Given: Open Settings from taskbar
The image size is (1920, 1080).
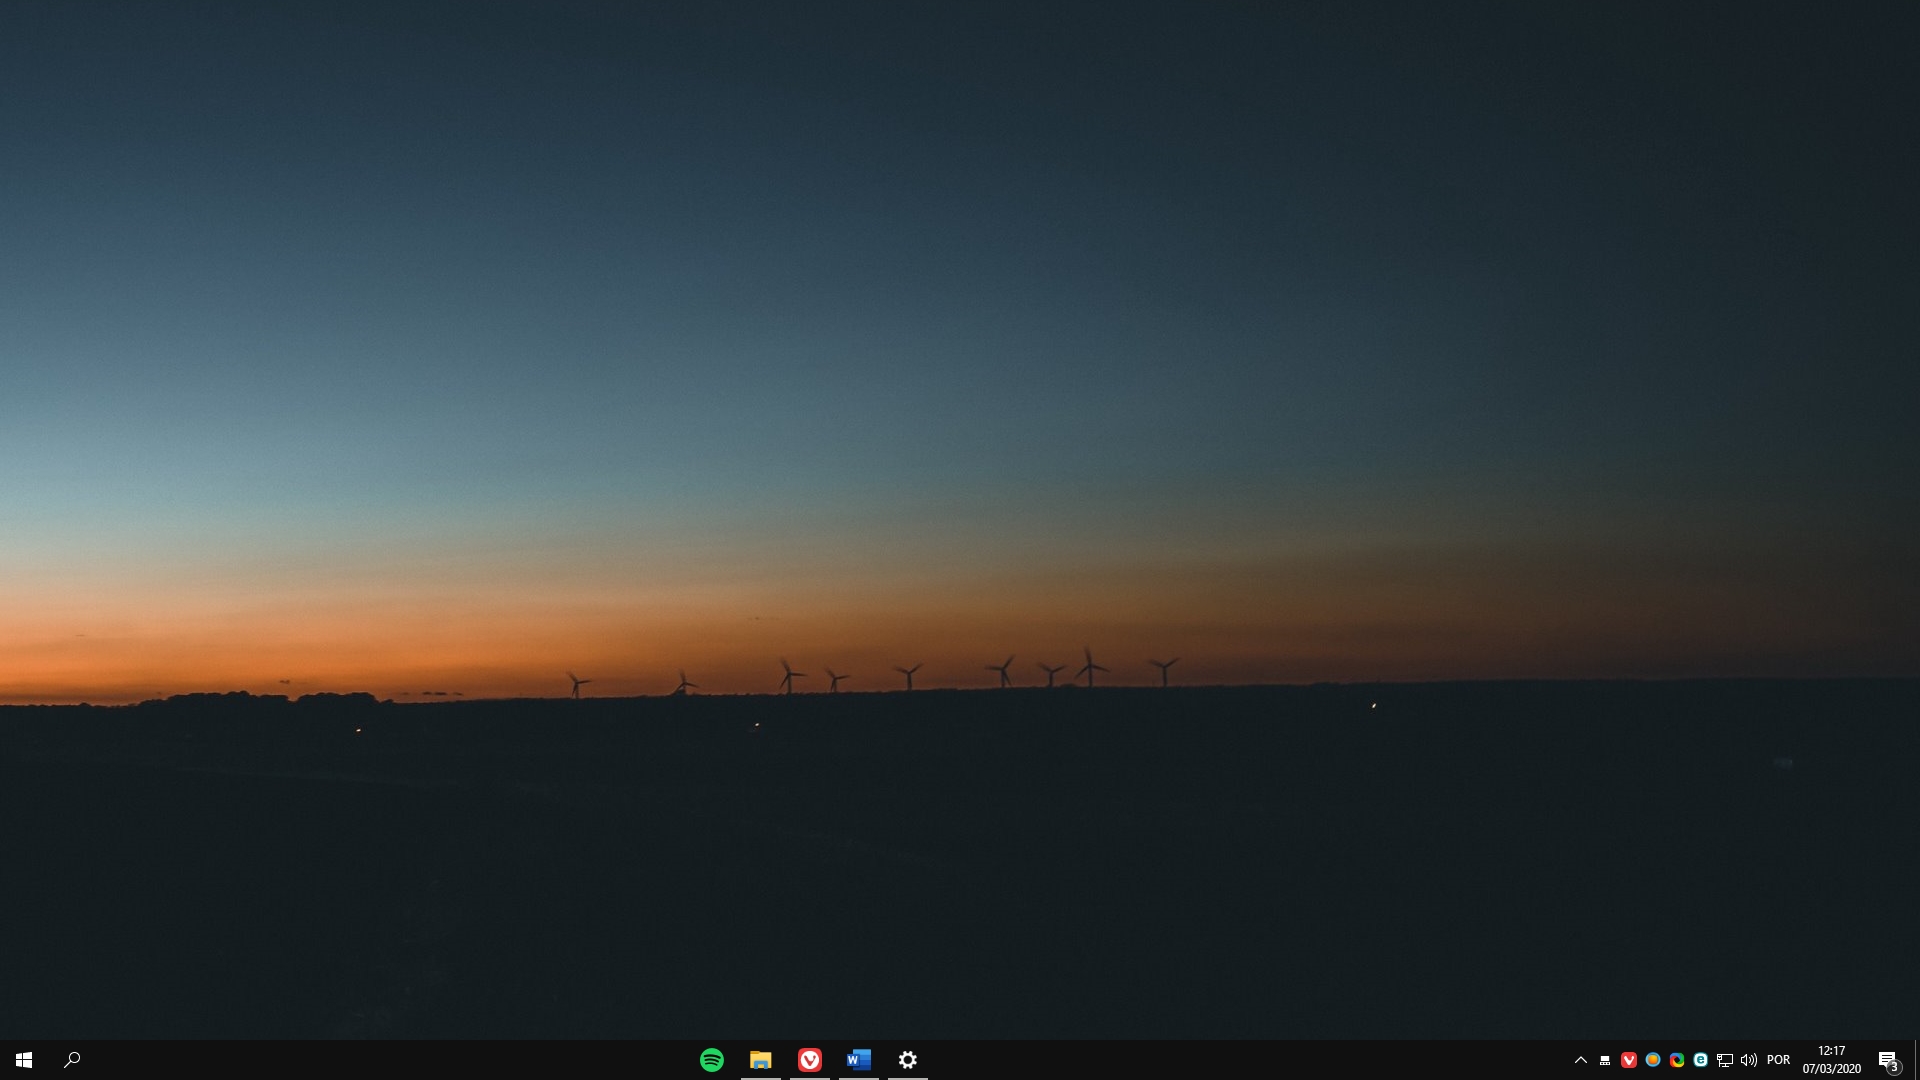Looking at the screenshot, I should [909, 1059].
